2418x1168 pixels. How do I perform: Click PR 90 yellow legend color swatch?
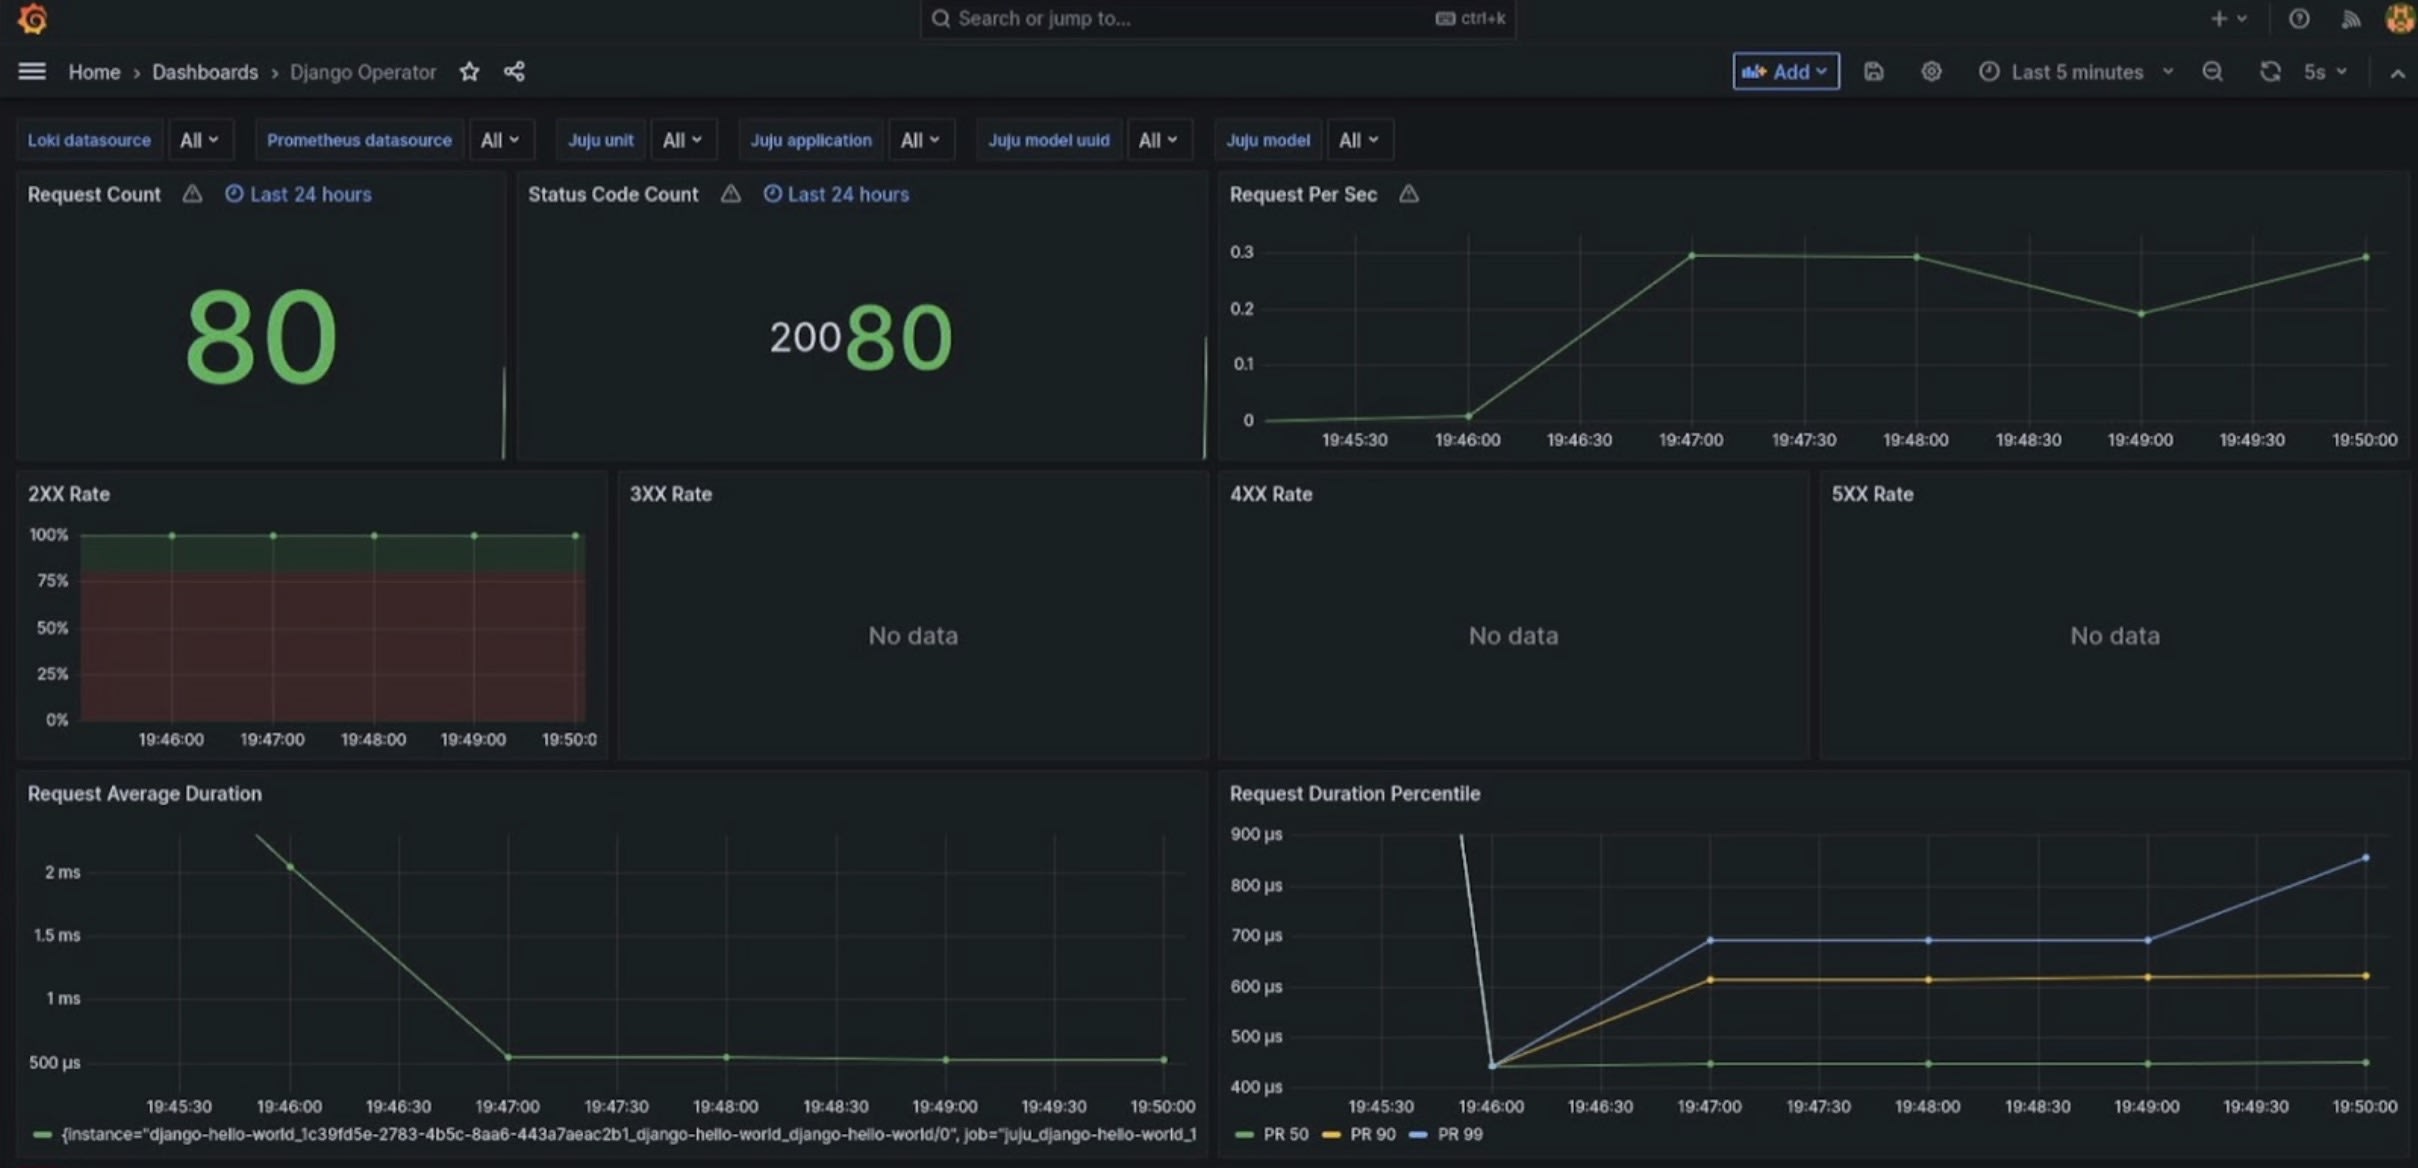click(1331, 1135)
